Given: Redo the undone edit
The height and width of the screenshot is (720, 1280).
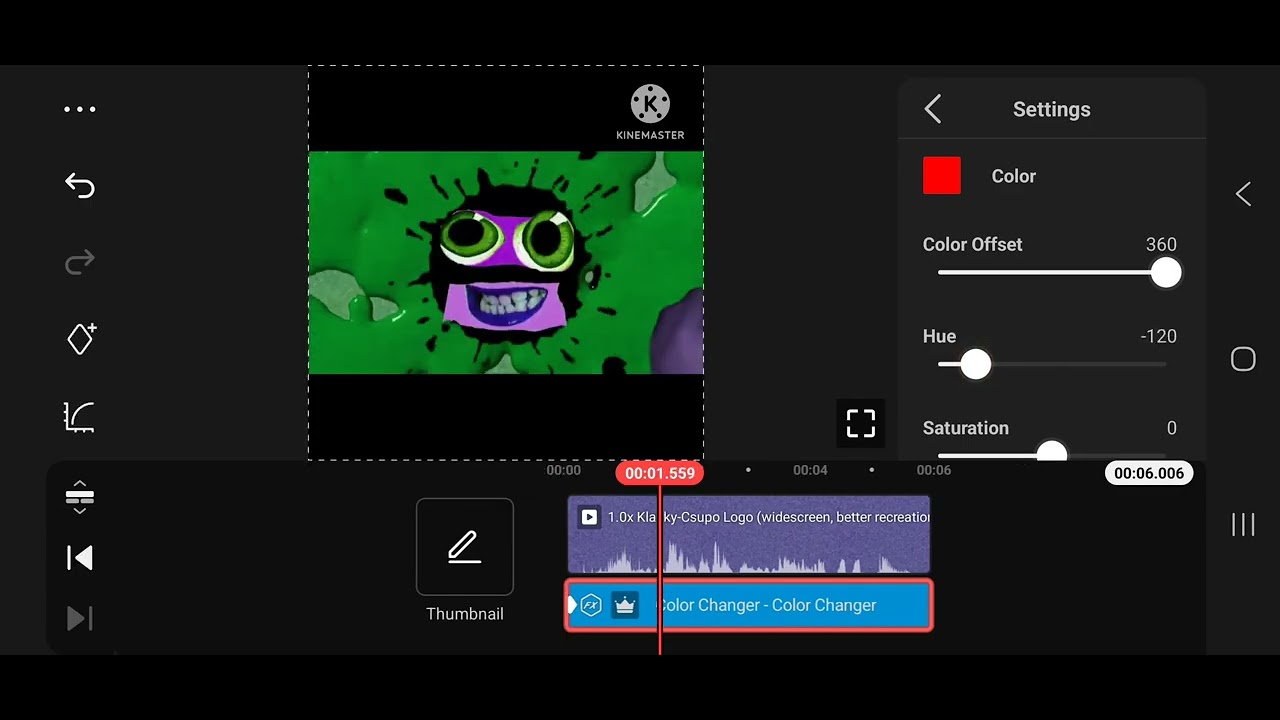Looking at the screenshot, I should [80, 262].
